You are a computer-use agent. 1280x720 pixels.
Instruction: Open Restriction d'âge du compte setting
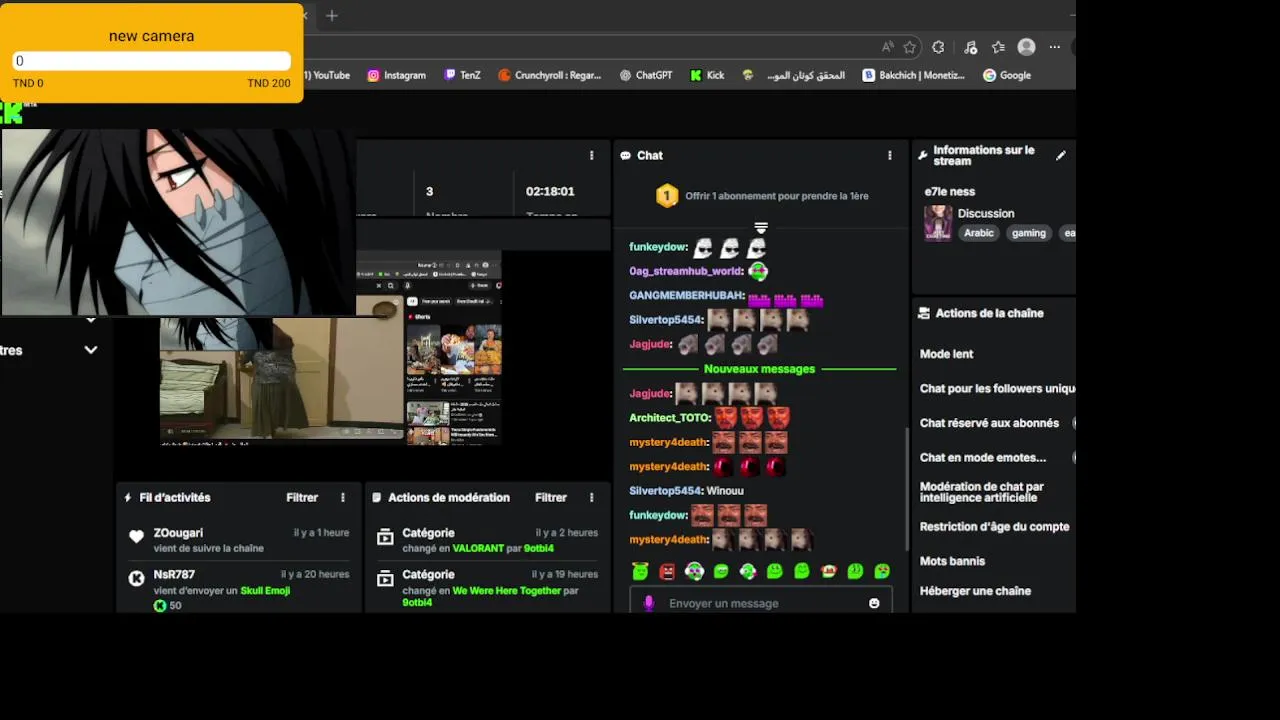(994, 527)
